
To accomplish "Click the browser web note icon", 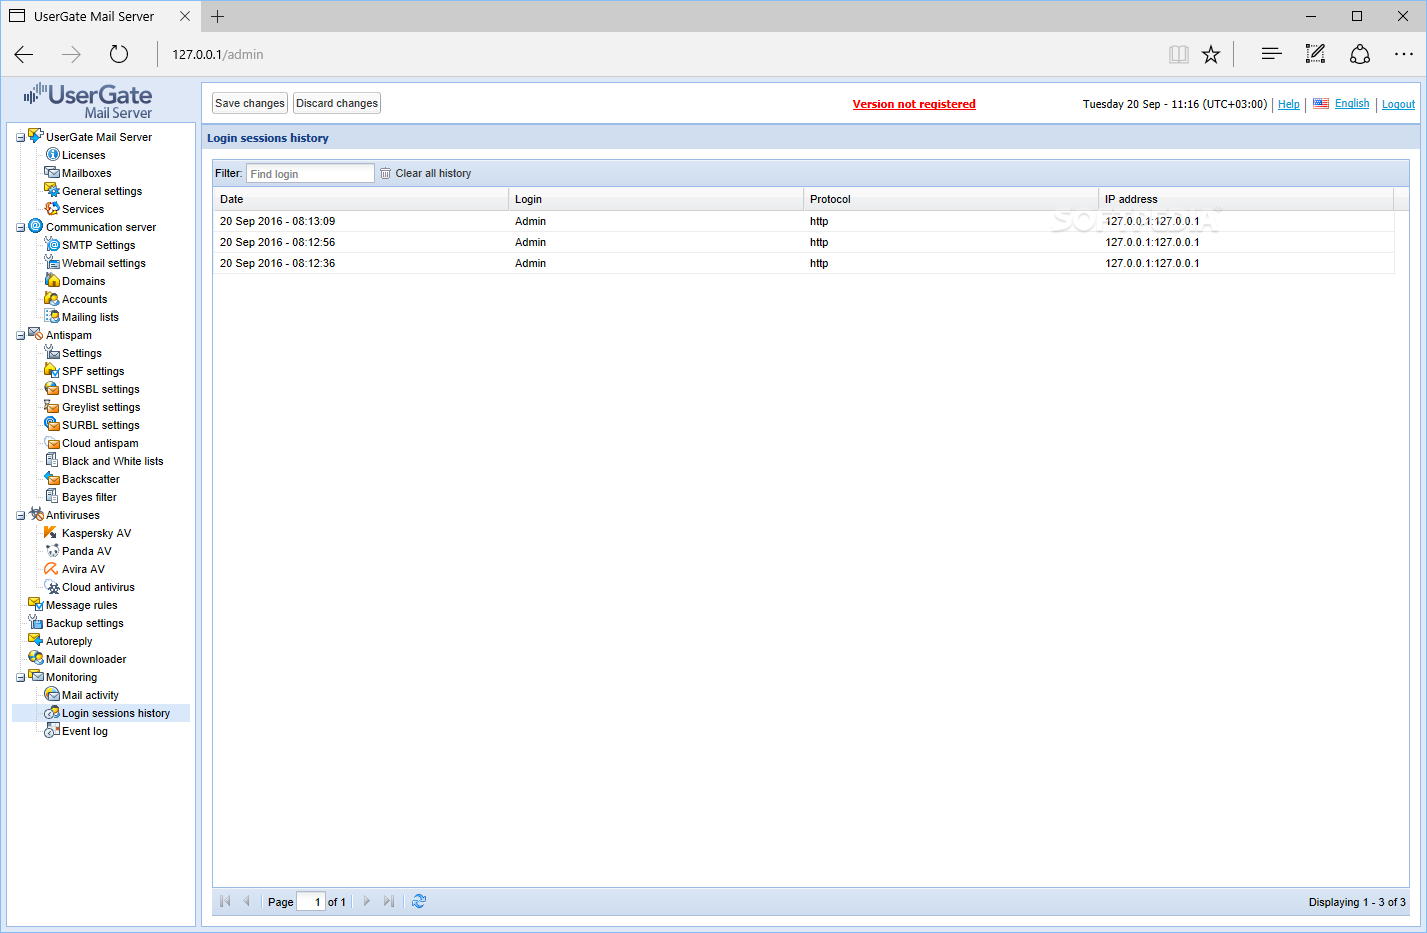I will click(x=1315, y=54).
